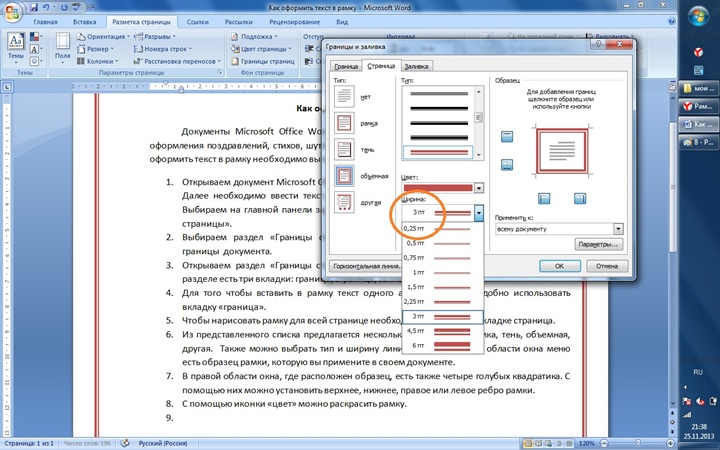Open the Параметры страницы dialog launcher
The height and width of the screenshot is (450, 720).
coord(219,73)
